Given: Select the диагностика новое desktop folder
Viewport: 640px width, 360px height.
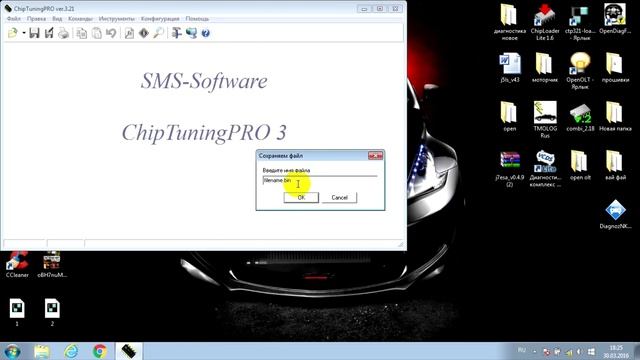Looking at the screenshot, I should pyautogui.click(x=509, y=22).
